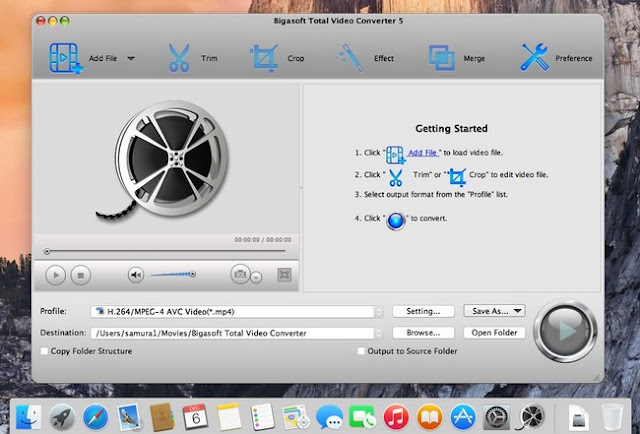Click the blue convert orb in step 4
Viewport: 640px width, 434px height.
[396, 221]
